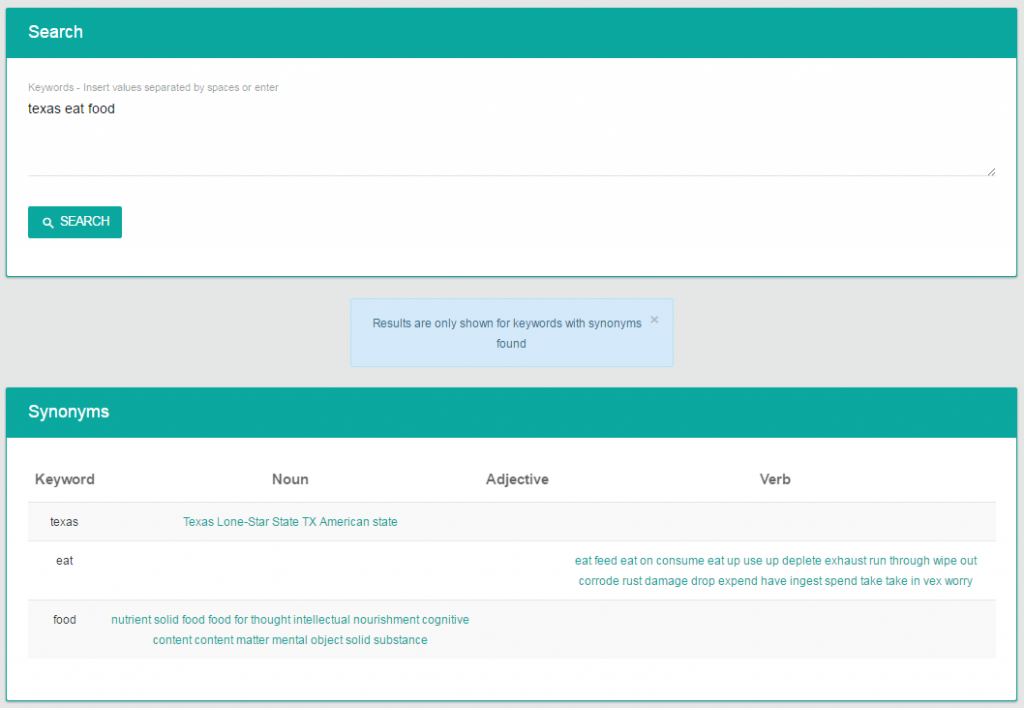Click the worry synonym link
The height and width of the screenshot is (708, 1024).
[959, 581]
